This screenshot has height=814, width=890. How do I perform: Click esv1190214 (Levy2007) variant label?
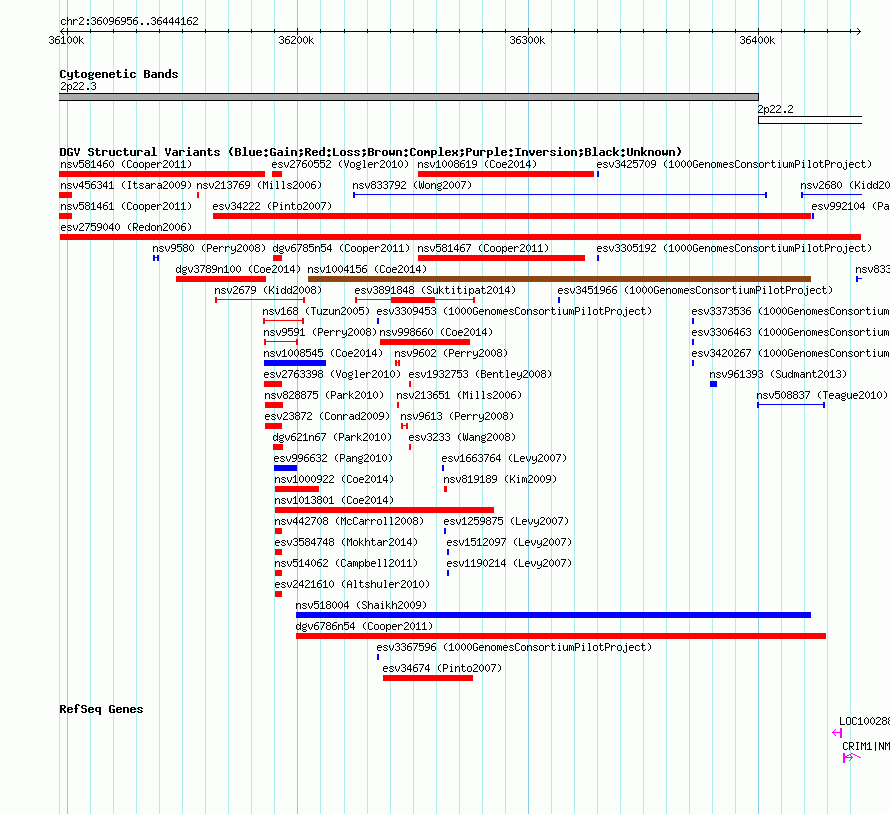coord(509,563)
